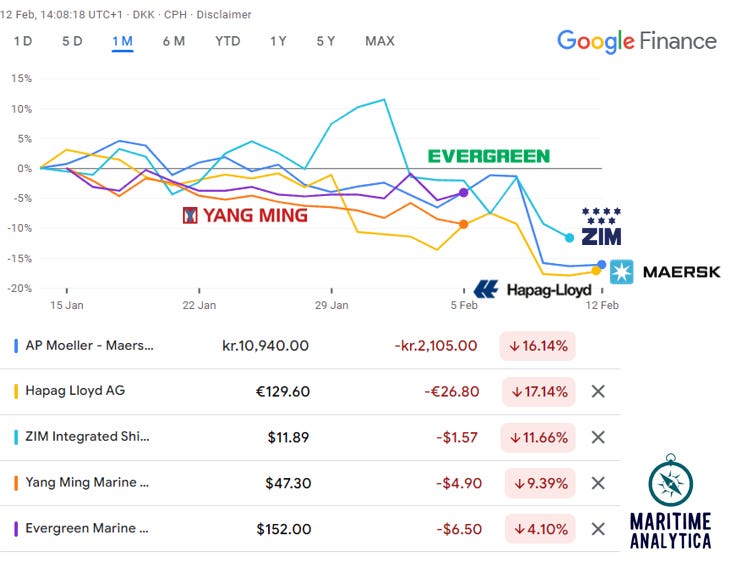Click the cyan ZIM endpoint dot
The height and width of the screenshot is (572, 750).
(569, 238)
